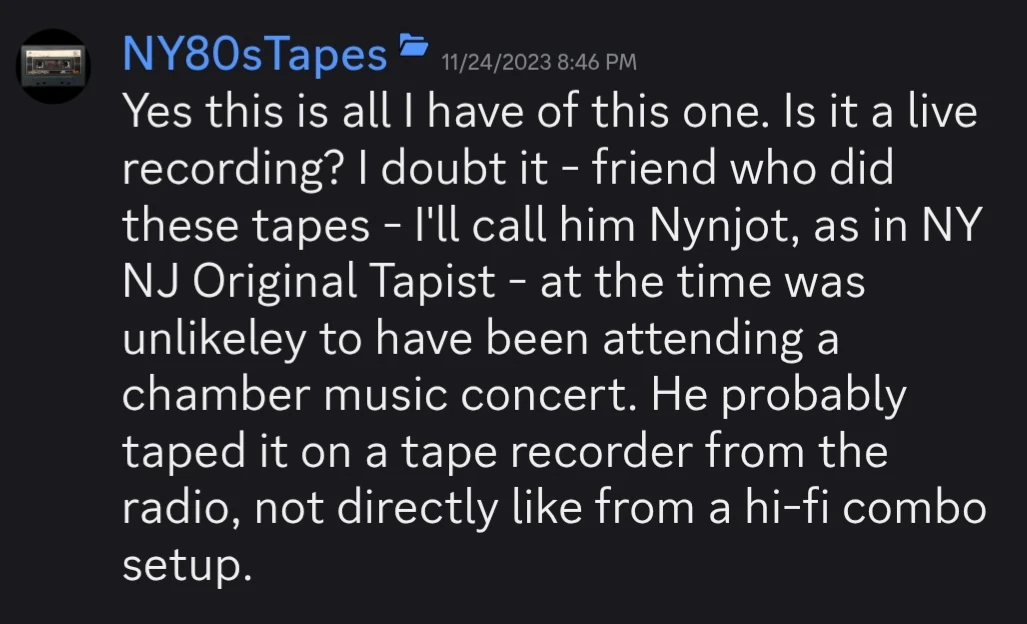Click the word "Original" in the message
This screenshot has height=624, width=1027.
coord(274,284)
